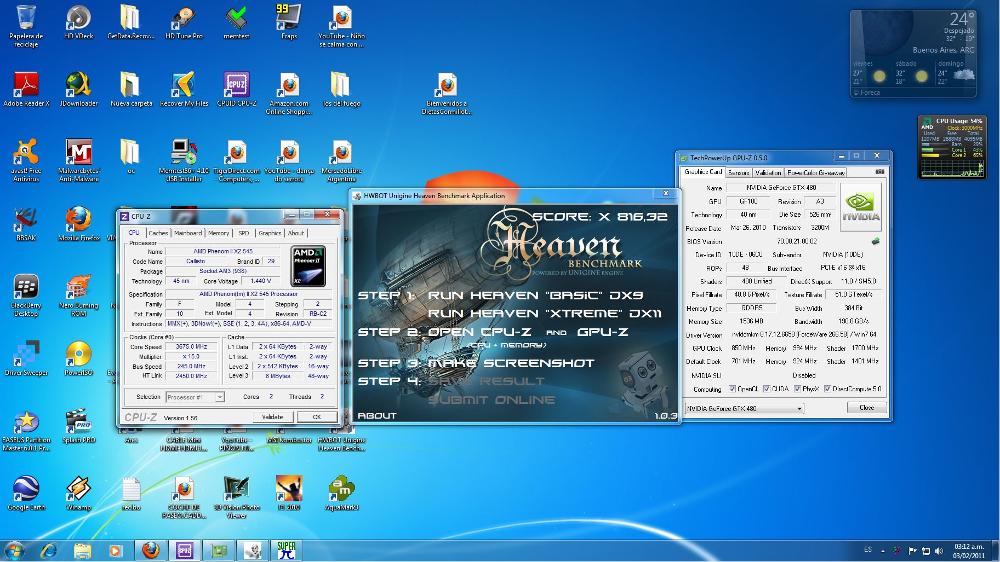Switch to the Mainboard tab in CPU-Z

(188, 233)
